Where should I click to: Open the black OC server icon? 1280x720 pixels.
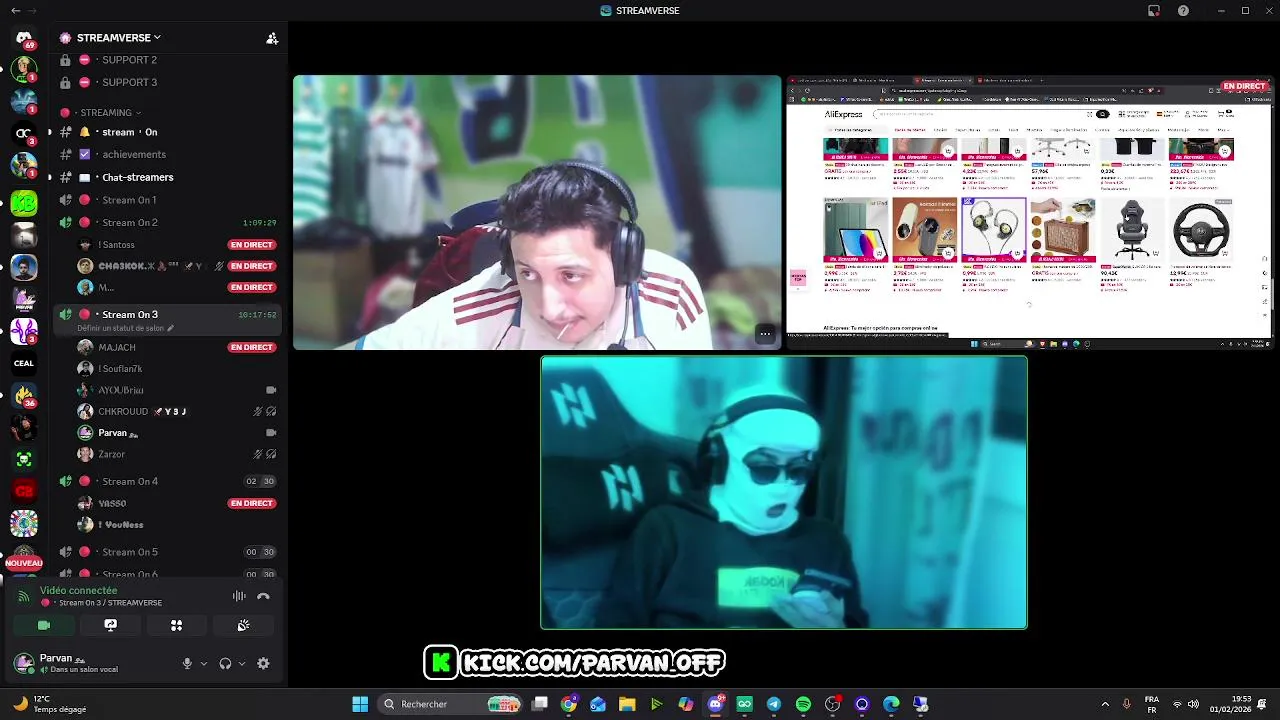[24, 133]
